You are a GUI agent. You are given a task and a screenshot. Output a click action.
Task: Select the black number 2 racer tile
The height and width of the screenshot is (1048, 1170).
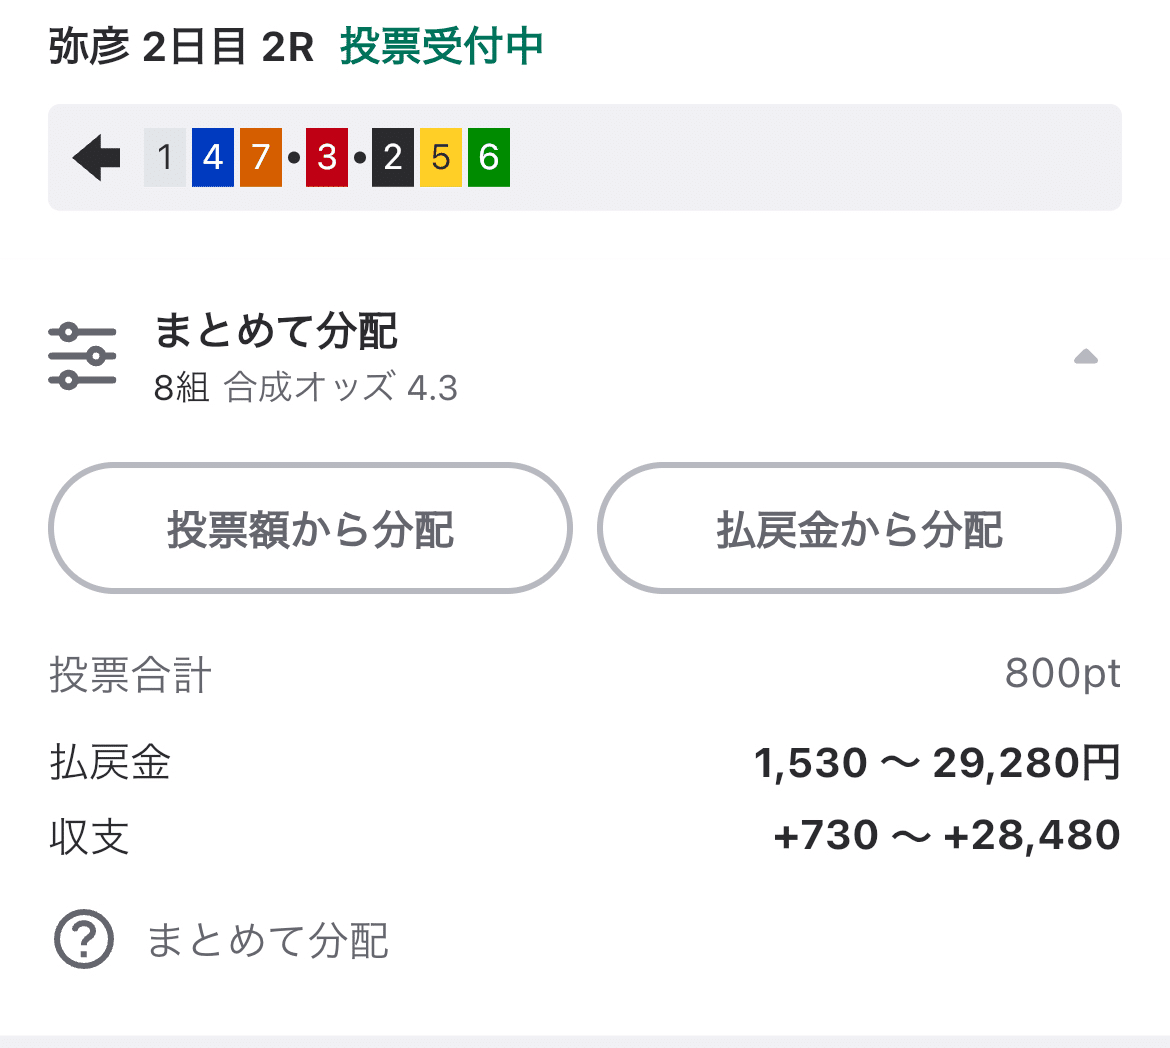click(x=392, y=156)
